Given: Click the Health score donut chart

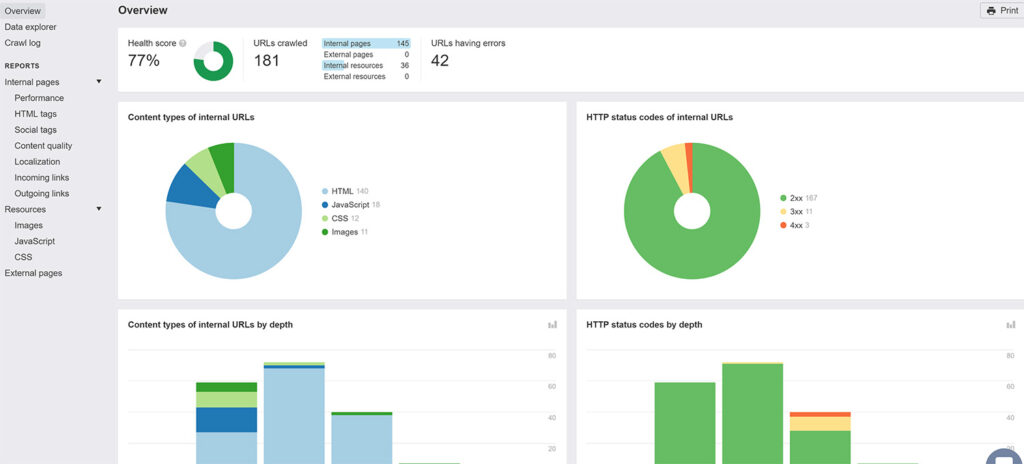Looking at the screenshot, I should point(213,61).
